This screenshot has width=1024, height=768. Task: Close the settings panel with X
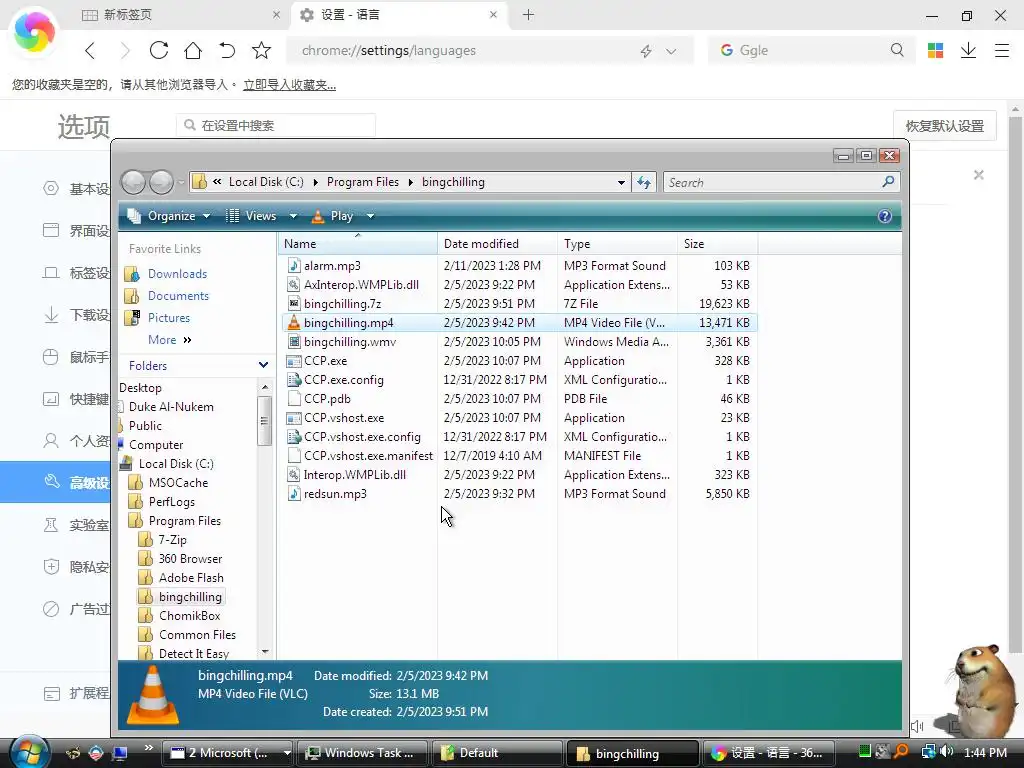coord(978,175)
